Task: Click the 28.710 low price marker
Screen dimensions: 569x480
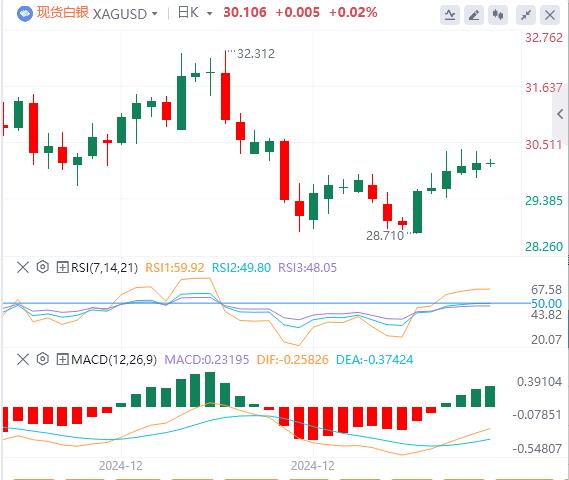Action: pos(385,235)
